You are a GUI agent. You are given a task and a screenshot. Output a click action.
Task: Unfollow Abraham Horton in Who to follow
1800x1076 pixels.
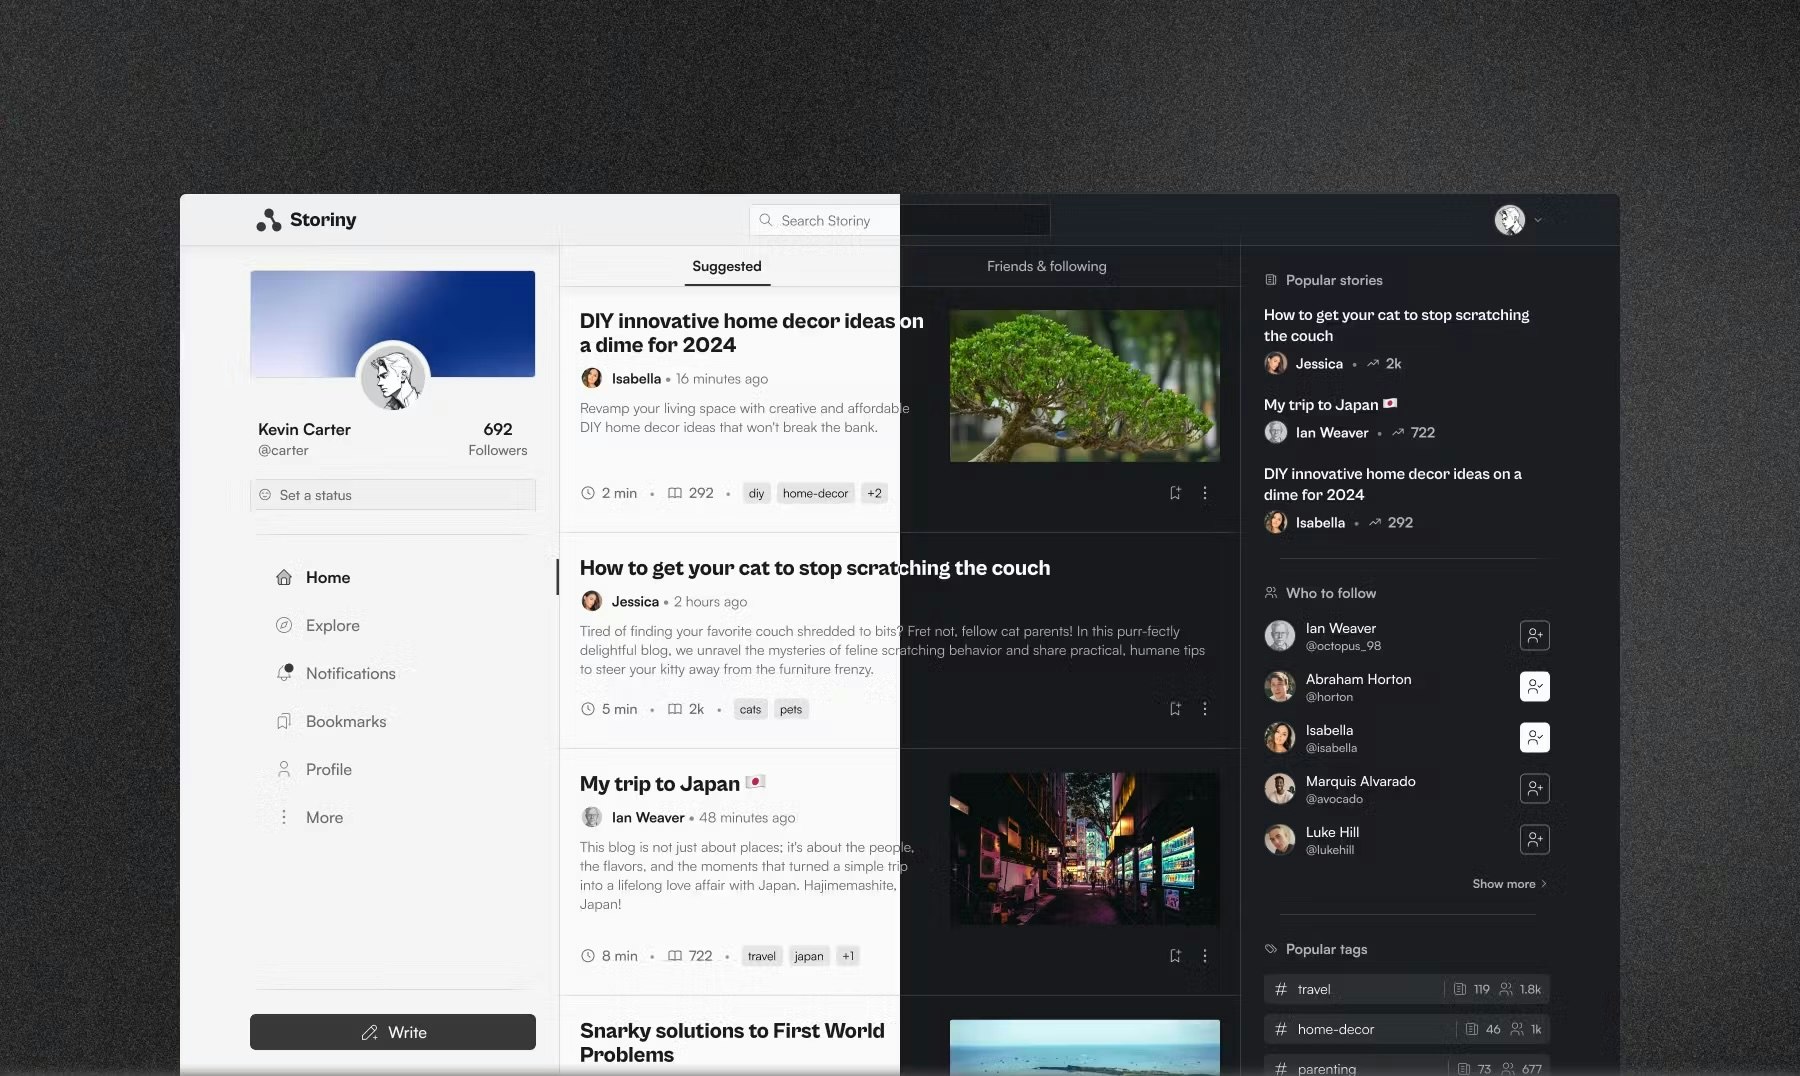[1535, 686]
